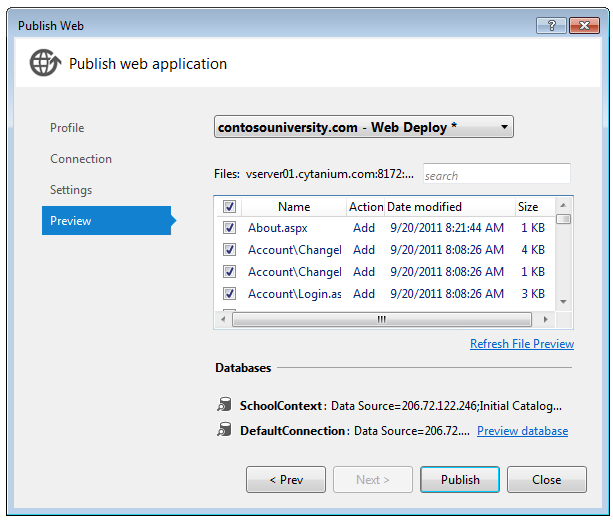Toggle the select-all checkbox in header row

tap(229, 206)
